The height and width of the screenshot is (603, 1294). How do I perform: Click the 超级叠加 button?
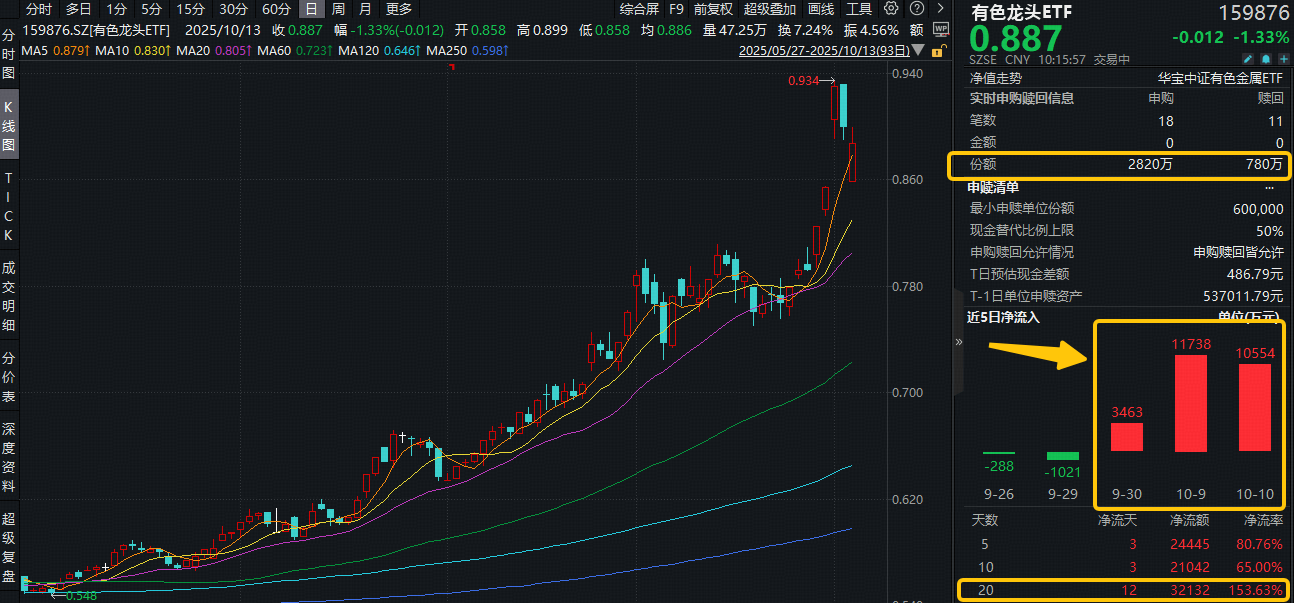point(770,9)
